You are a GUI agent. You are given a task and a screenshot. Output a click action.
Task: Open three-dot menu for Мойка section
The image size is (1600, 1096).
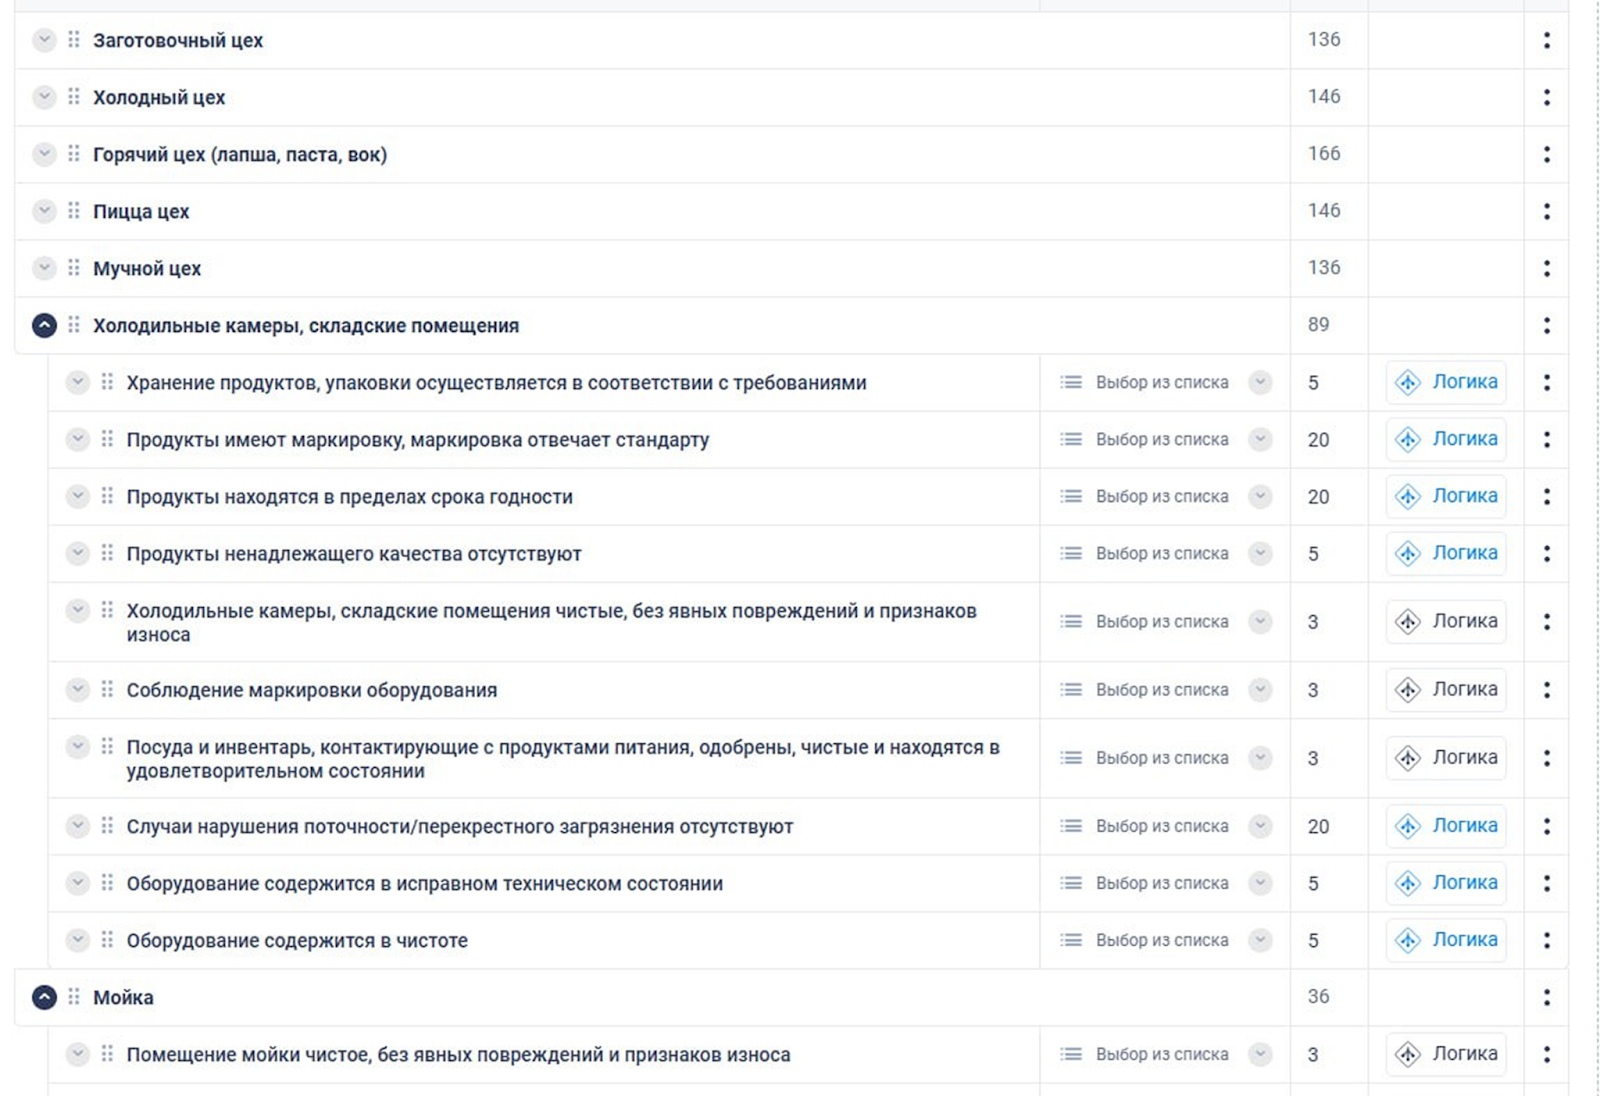(x=1546, y=997)
